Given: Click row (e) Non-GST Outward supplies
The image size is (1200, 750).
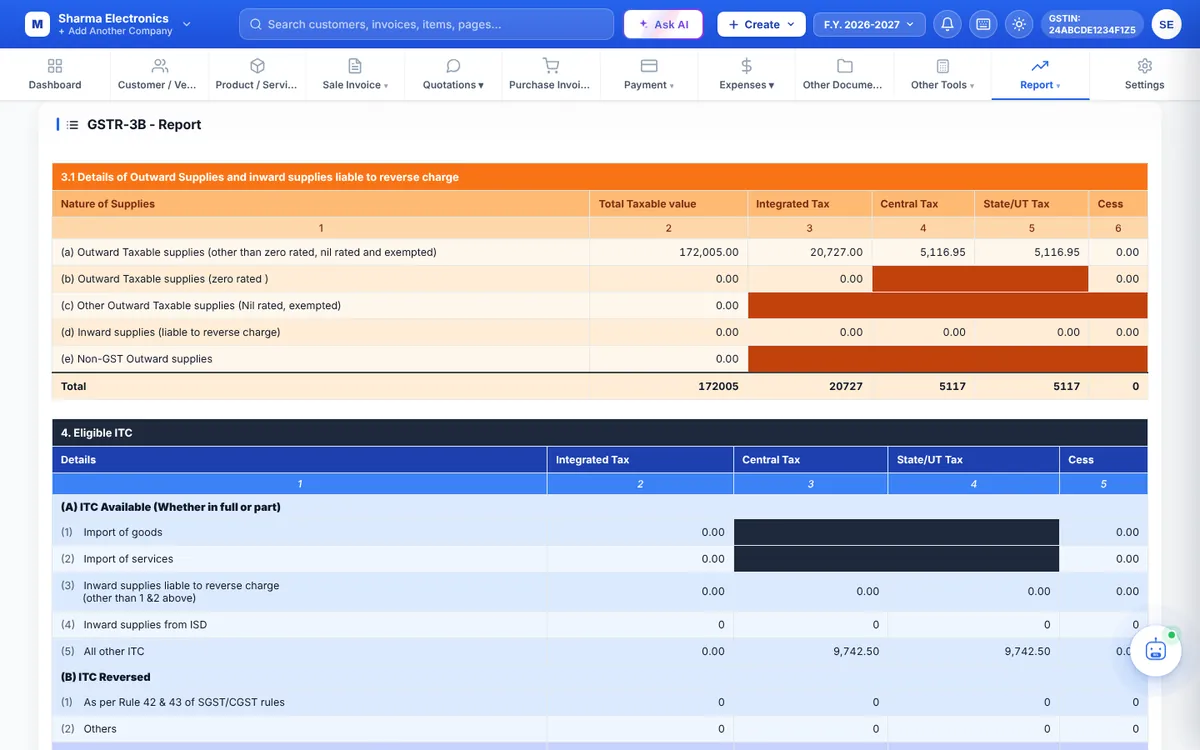Looking at the screenshot, I should [x=600, y=359].
